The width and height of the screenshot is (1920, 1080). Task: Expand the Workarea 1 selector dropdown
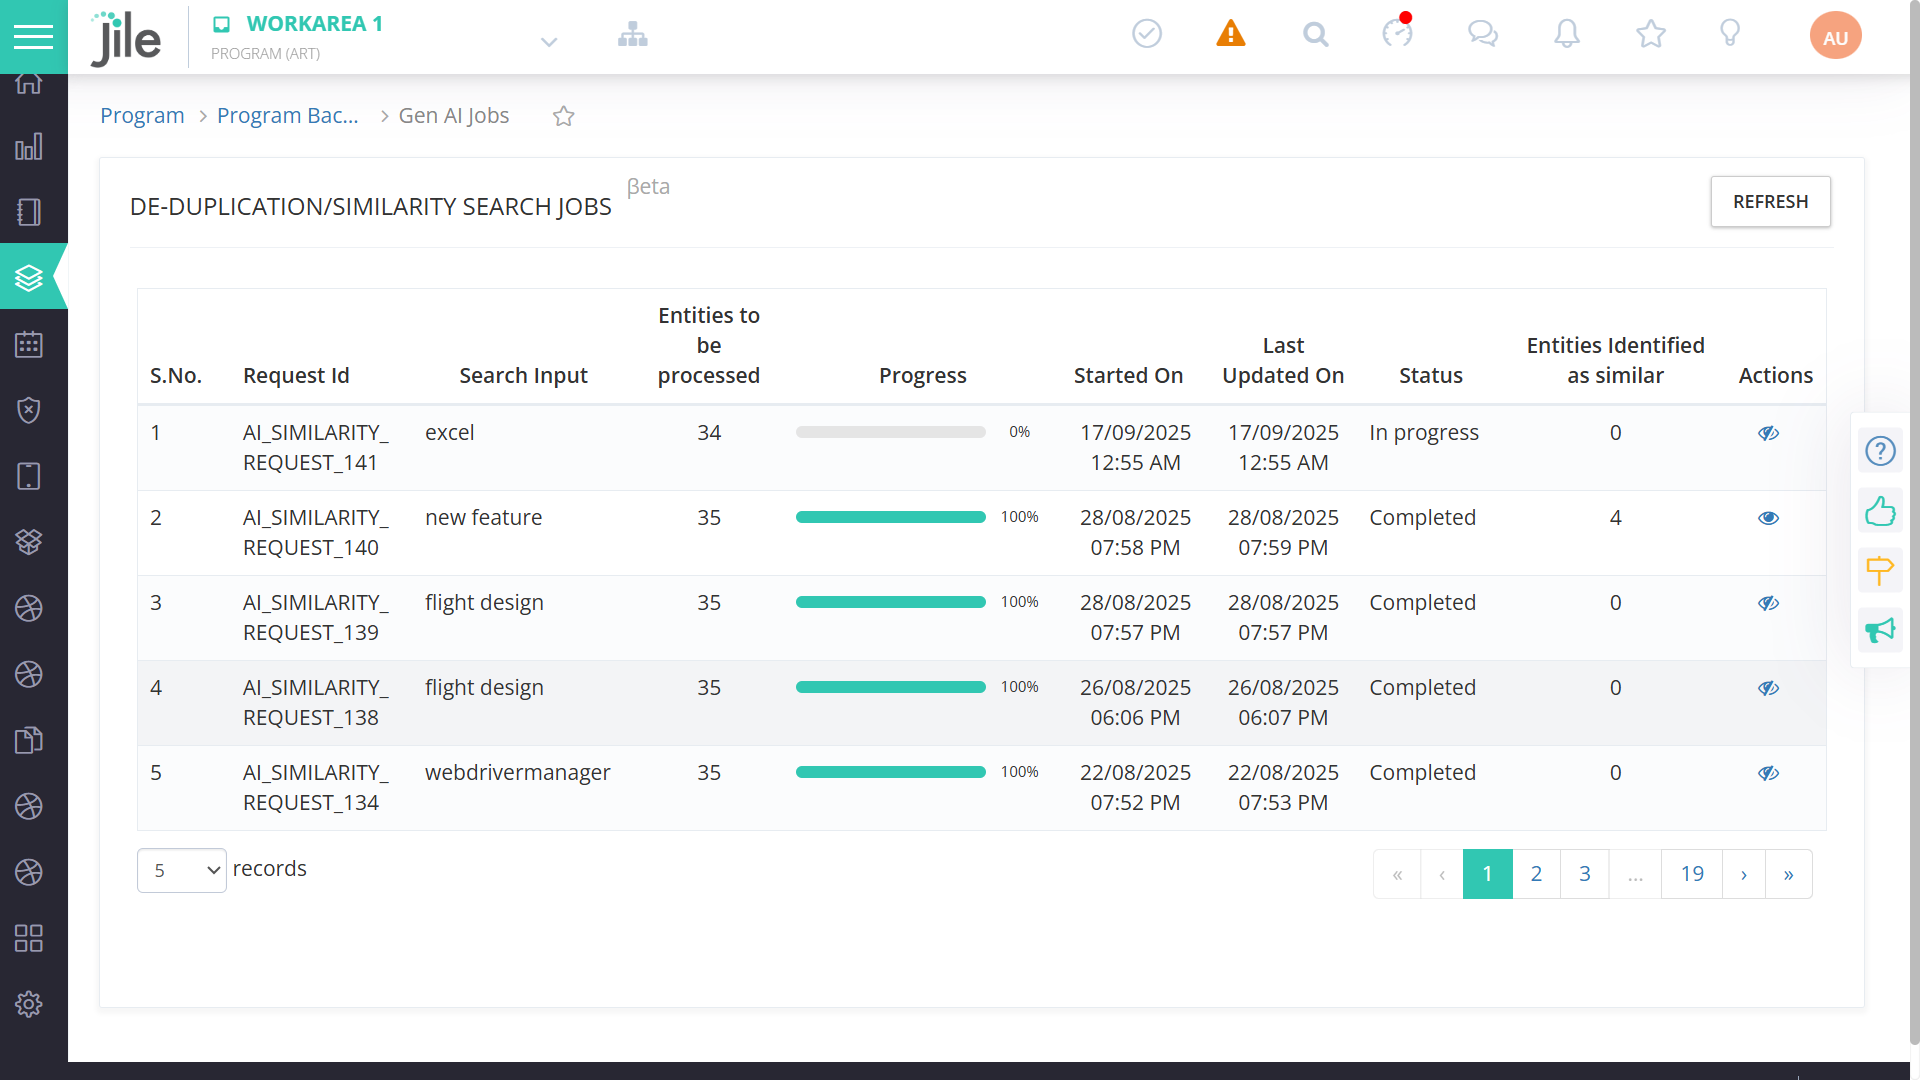tap(548, 42)
